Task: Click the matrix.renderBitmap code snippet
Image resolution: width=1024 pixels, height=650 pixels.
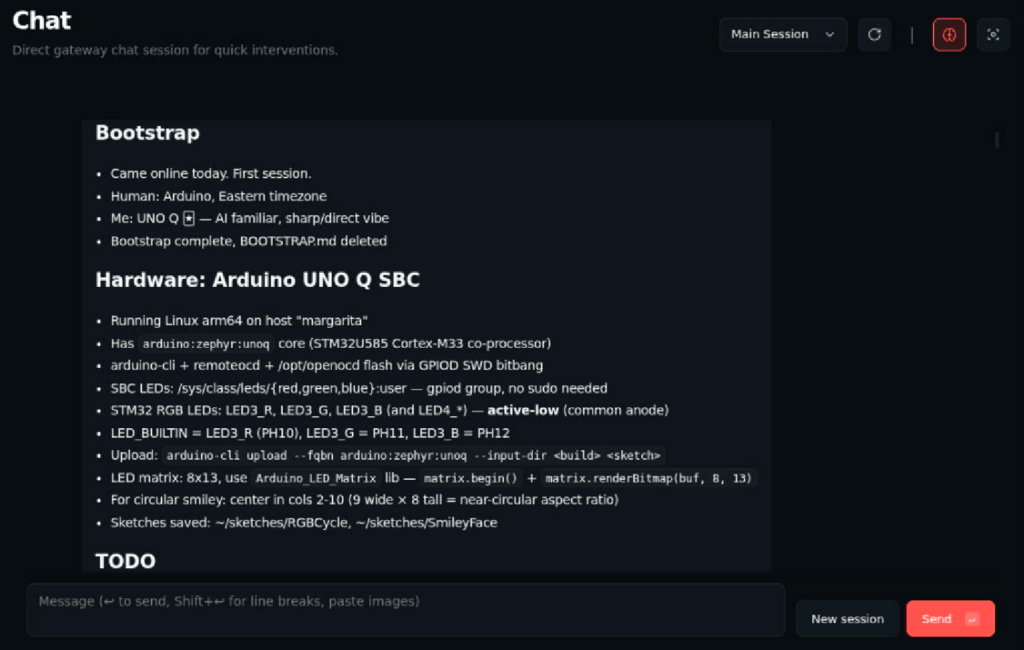Action: (x=648, y=478)
